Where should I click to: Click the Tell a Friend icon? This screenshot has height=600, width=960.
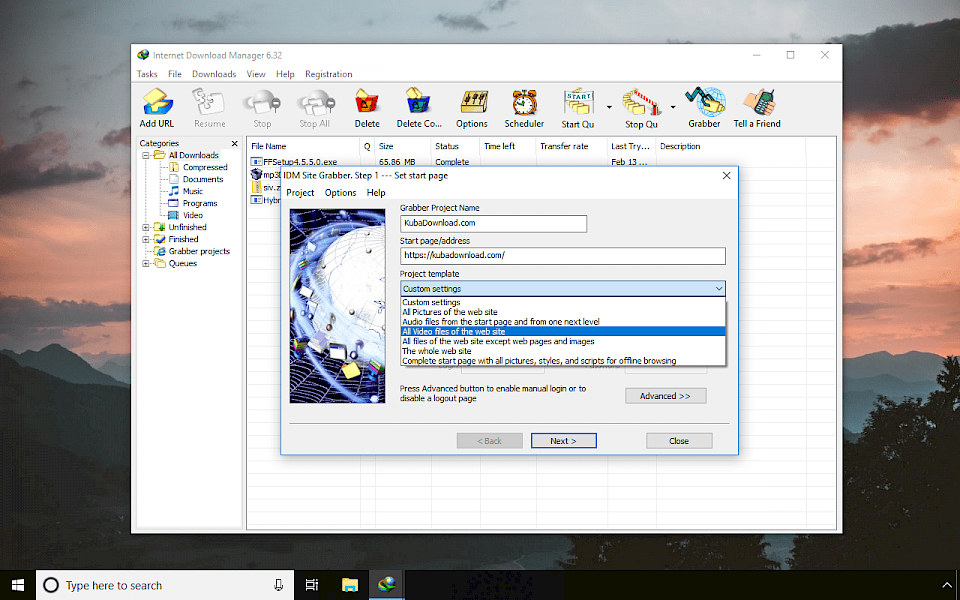[757, 107]
